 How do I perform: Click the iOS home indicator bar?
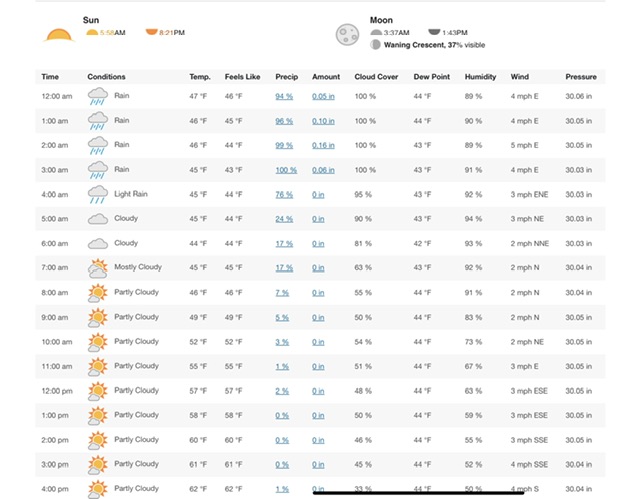(x=418, y=493)
